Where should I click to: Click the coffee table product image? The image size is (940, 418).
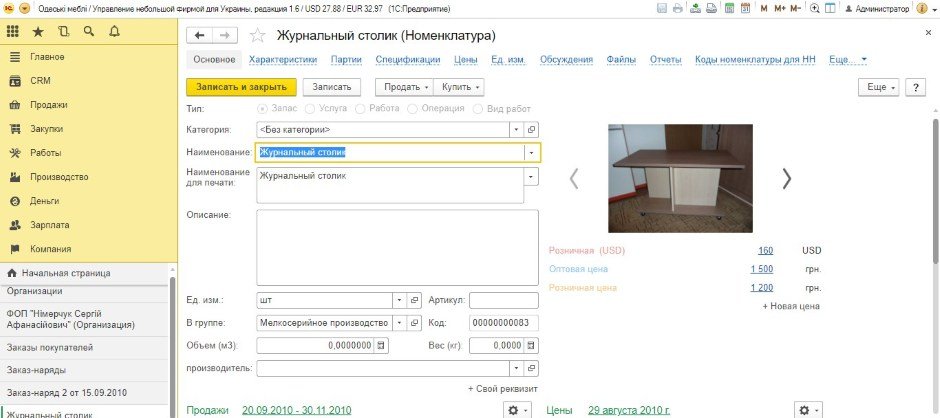pyautogui.click(x=680, y=178)
